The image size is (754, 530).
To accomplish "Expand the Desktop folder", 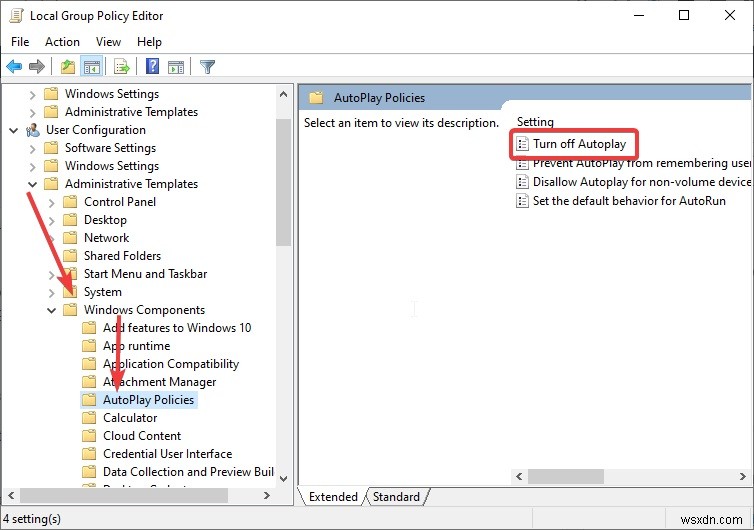I will pyautogui.click(x=51, y=220).
